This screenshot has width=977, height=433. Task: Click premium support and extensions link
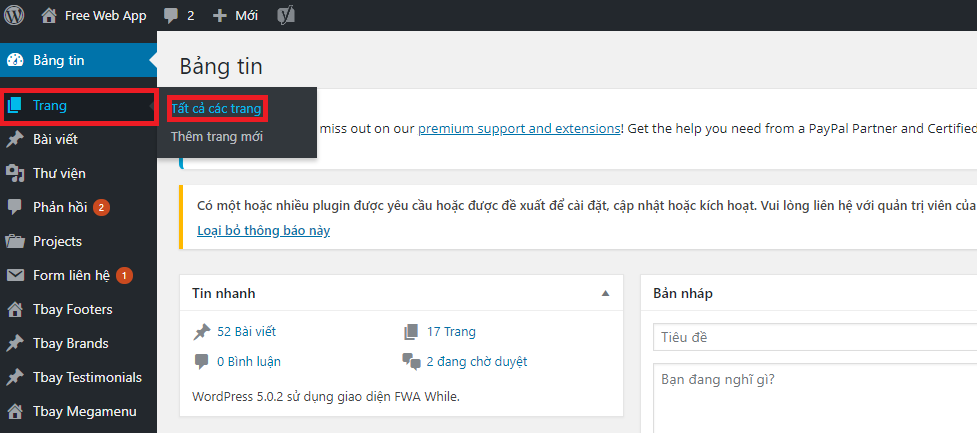tap(519, 129)
